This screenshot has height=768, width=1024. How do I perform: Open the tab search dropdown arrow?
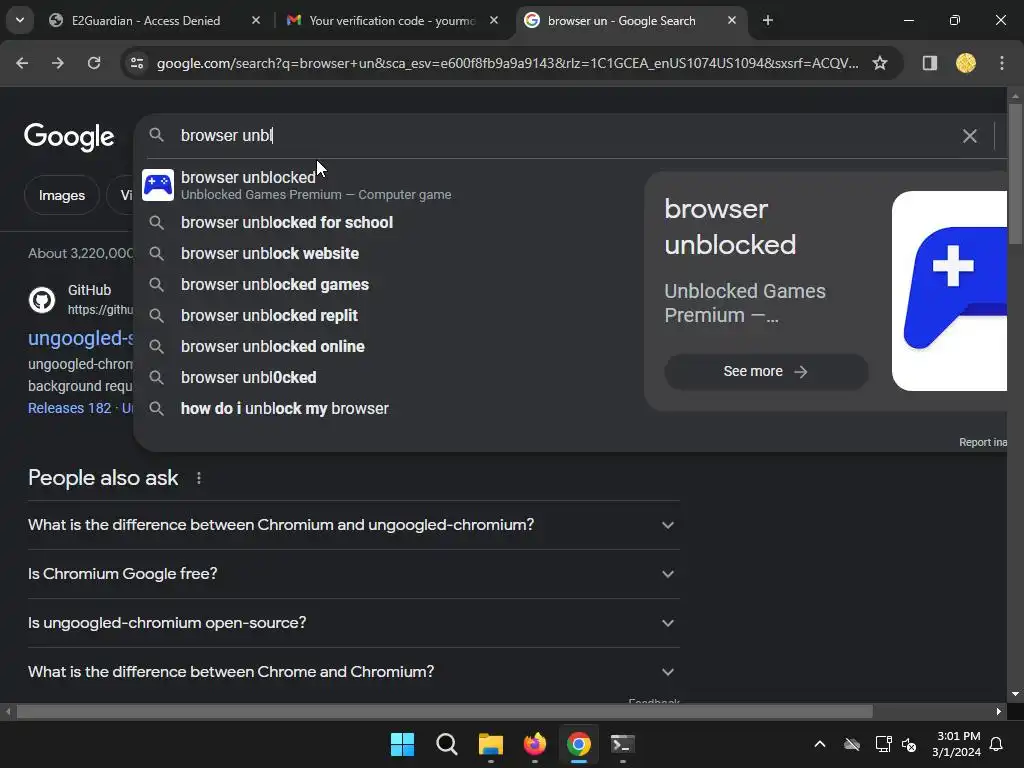tap(20, 20)
